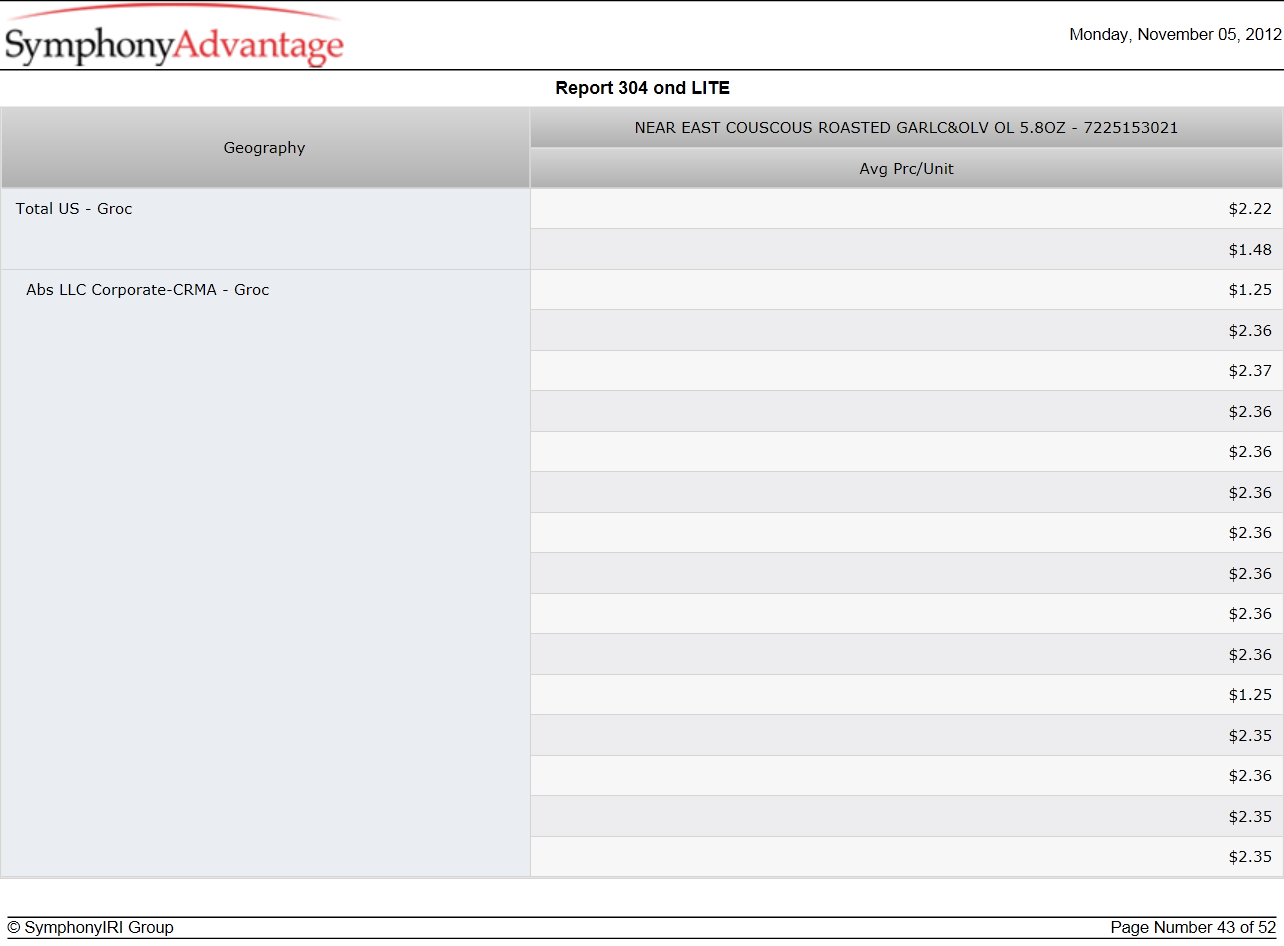Image resolution: width=1284 pixels, height=946 pixels.
Task: Click the SymphonyAdvantage logo
Action: [x=174, y=36]
